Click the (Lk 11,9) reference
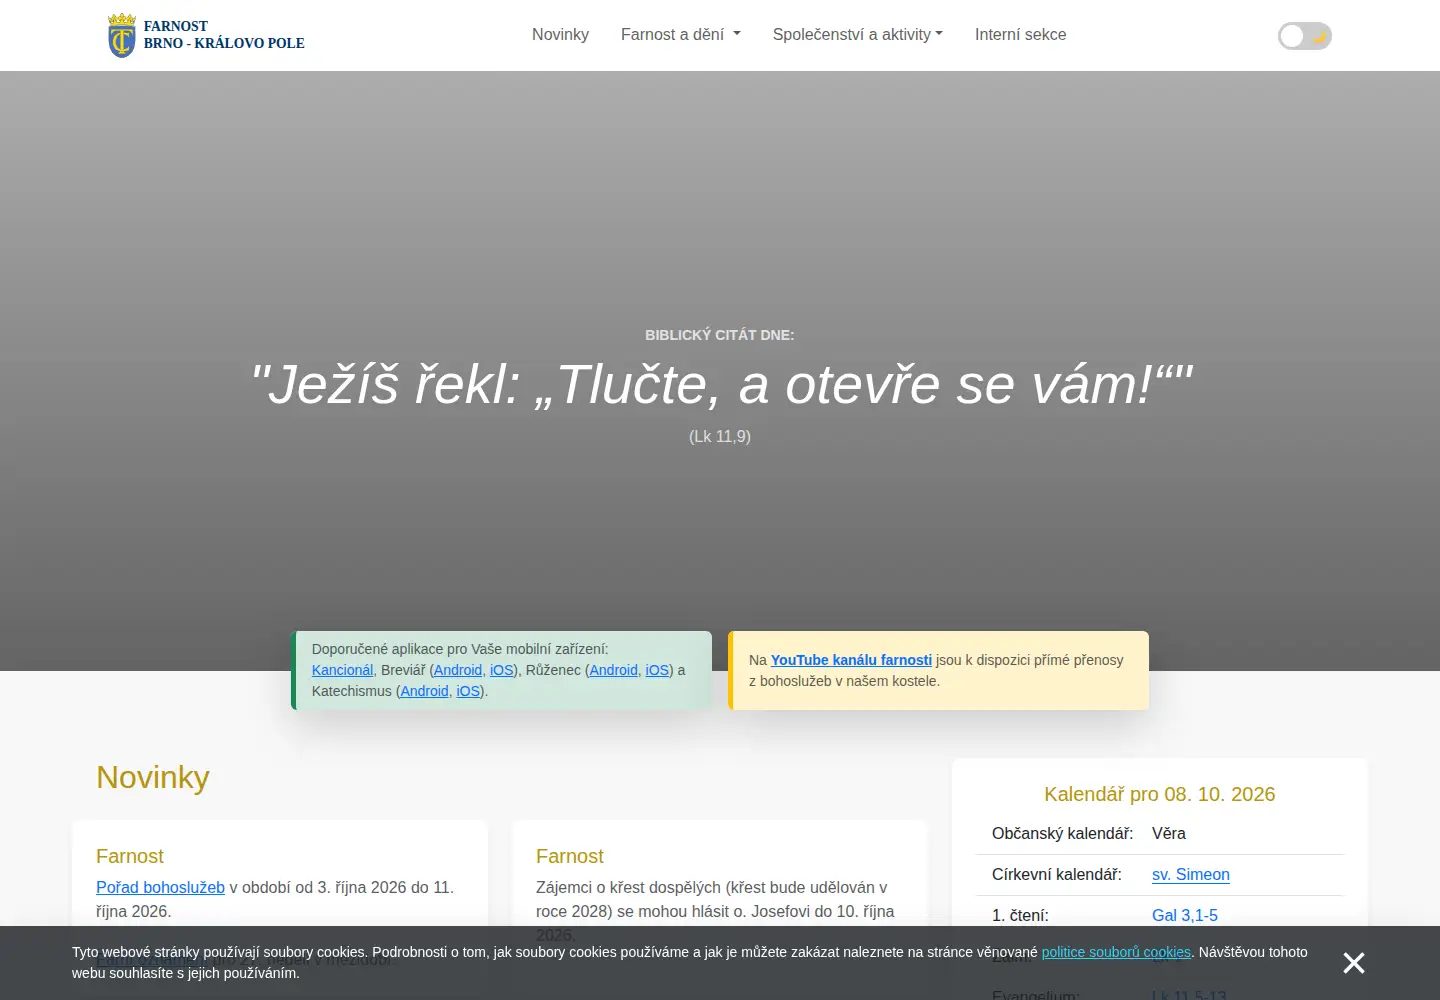This screenshot has width=1440, height=1000. coord(720,436)
